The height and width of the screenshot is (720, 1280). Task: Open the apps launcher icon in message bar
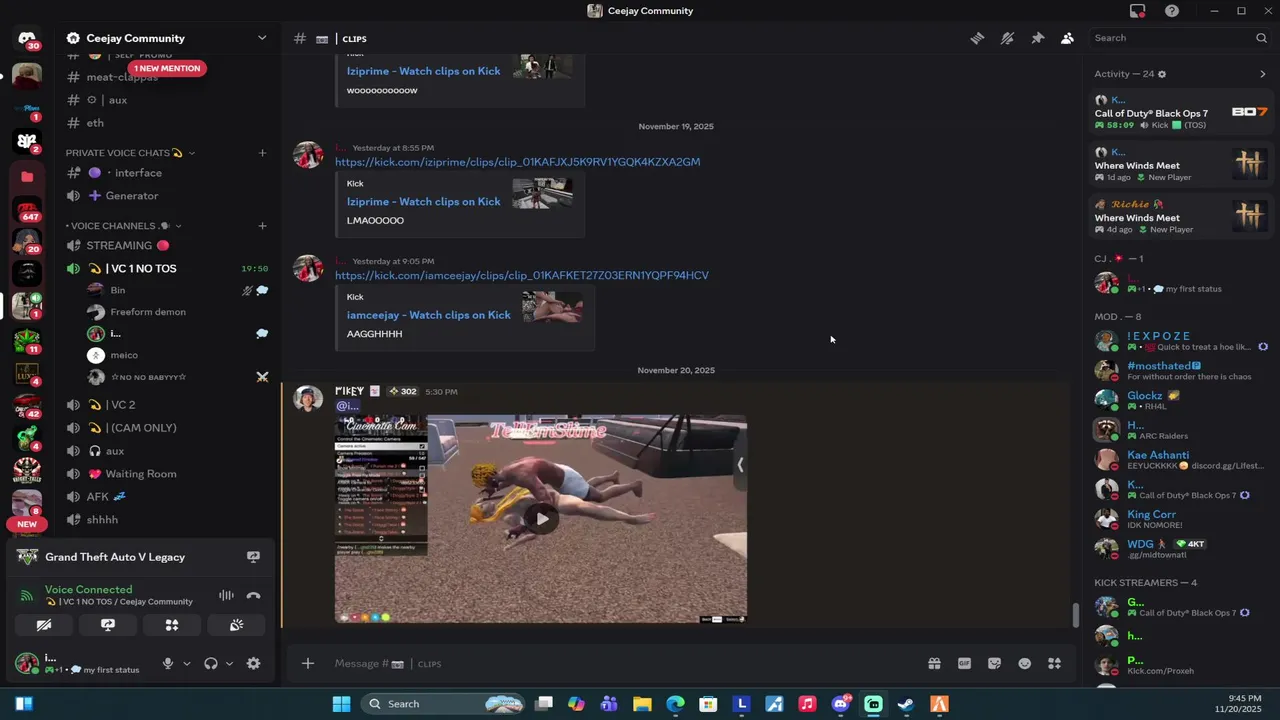tap(1054, 663)
